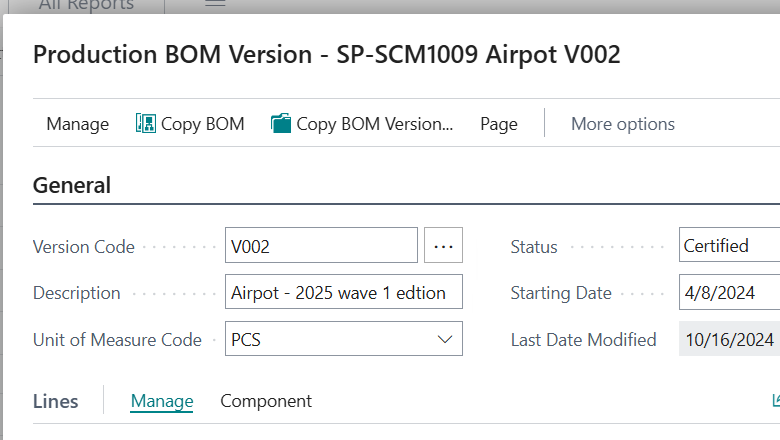
Task: Expand the Unit of Measure Code dropdown arrow
Action: pos(445,339)
